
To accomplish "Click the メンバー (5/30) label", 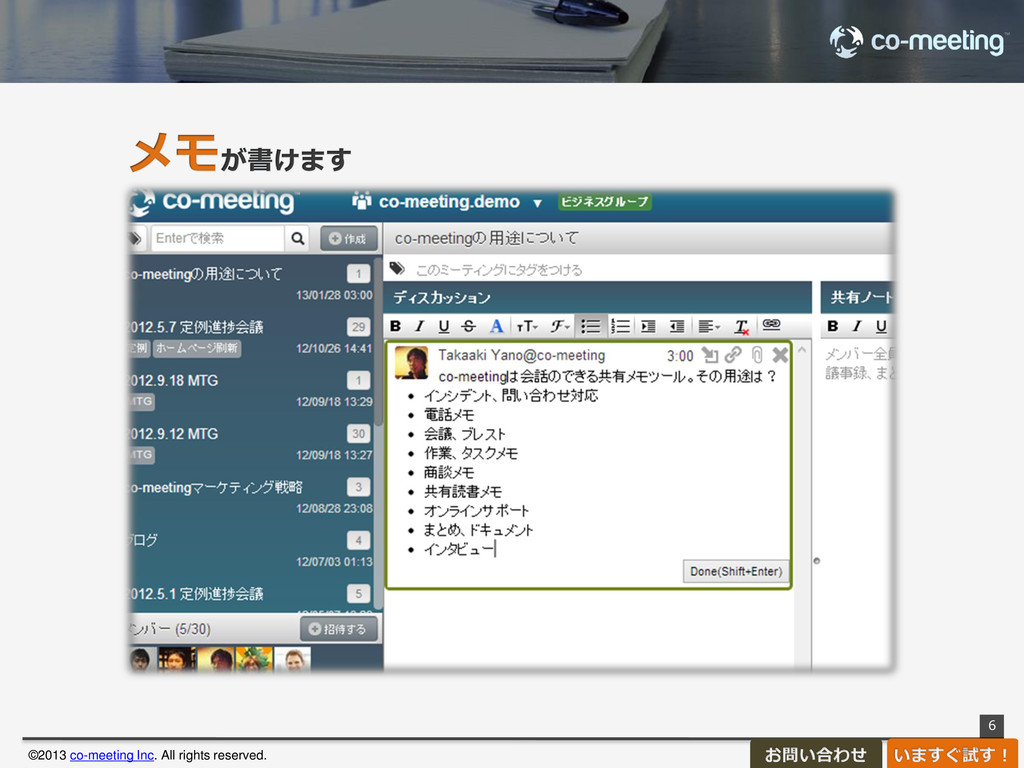I will click(x=170, y=629).
